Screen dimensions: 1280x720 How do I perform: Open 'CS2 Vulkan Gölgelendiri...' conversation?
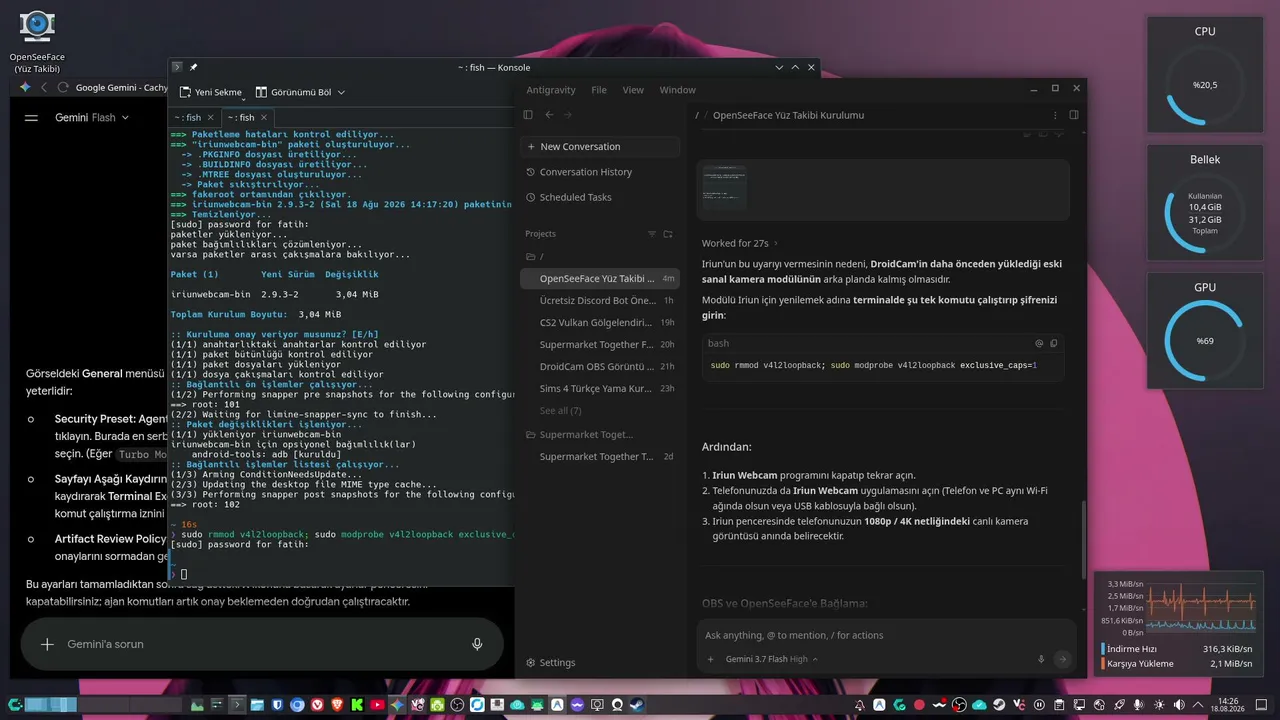point(599,322)
